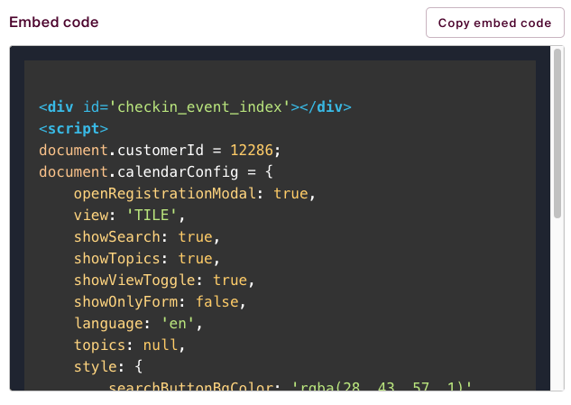Click the document.calendarConfig line
Viewport: 571px width, 405px height.
point(156,172)
